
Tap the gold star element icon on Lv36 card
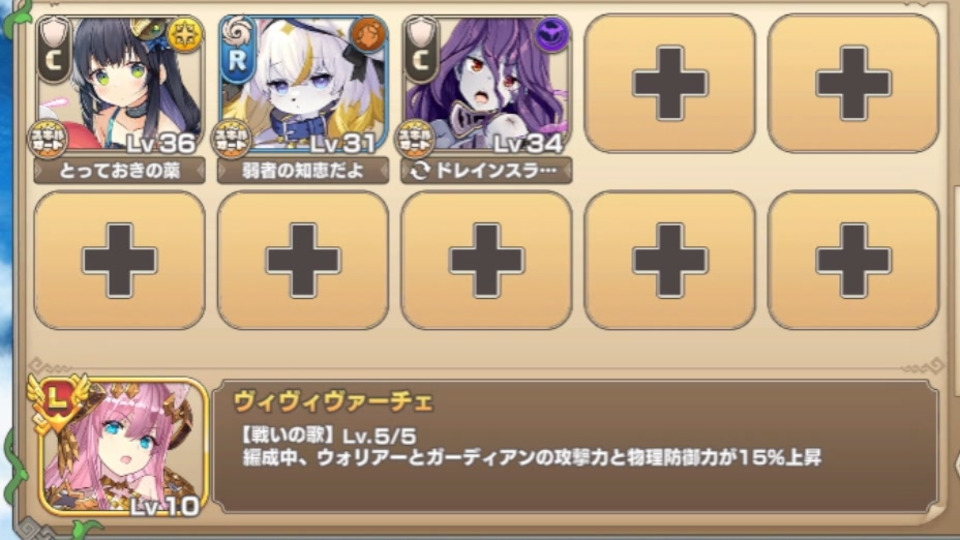[x=185, y=34]
